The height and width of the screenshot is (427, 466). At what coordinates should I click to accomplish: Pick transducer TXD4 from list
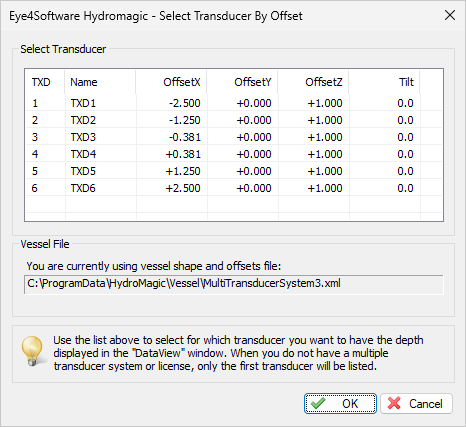click(234, 154)
